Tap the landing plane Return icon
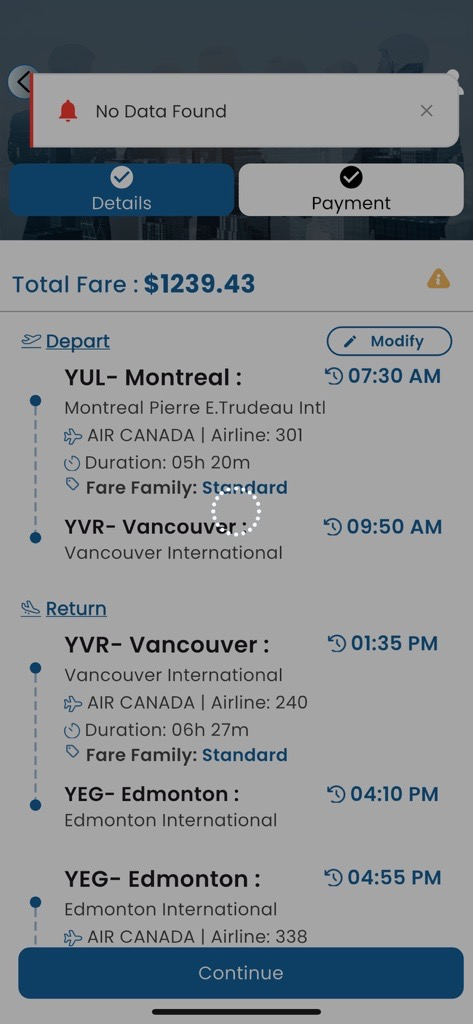The width and height of the screenshot is (473, 1024). pyautogui.click(x=31, y=609)
